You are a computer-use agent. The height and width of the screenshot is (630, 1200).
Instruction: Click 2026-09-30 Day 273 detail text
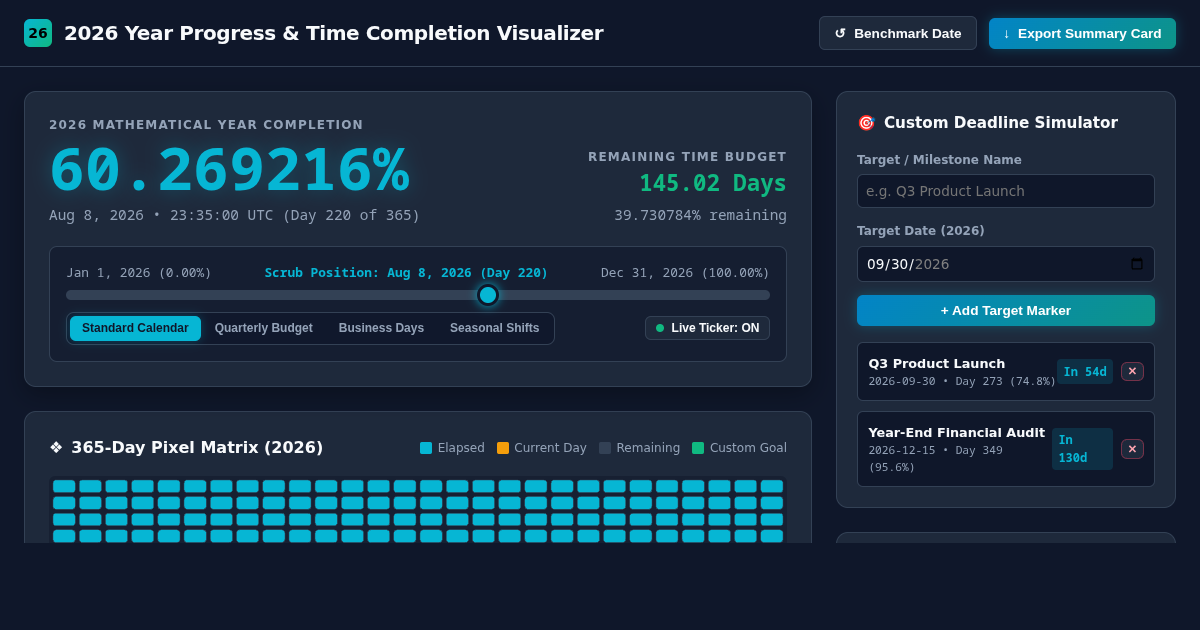(962, 381)
